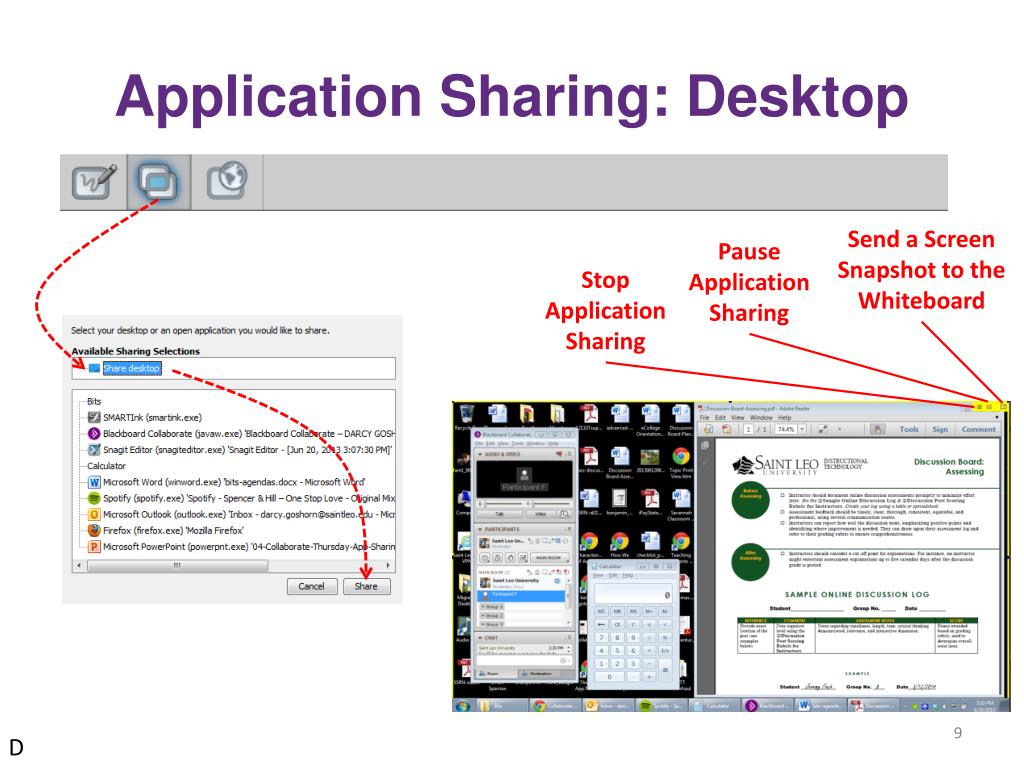This screenshot has height=768, width=1024.
Task: Collapse the Chat panel
Action: pos(481,637)
